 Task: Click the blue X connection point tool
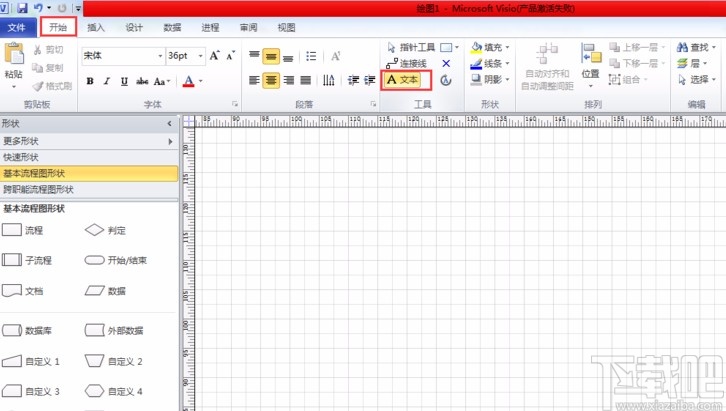pos(446,63)
